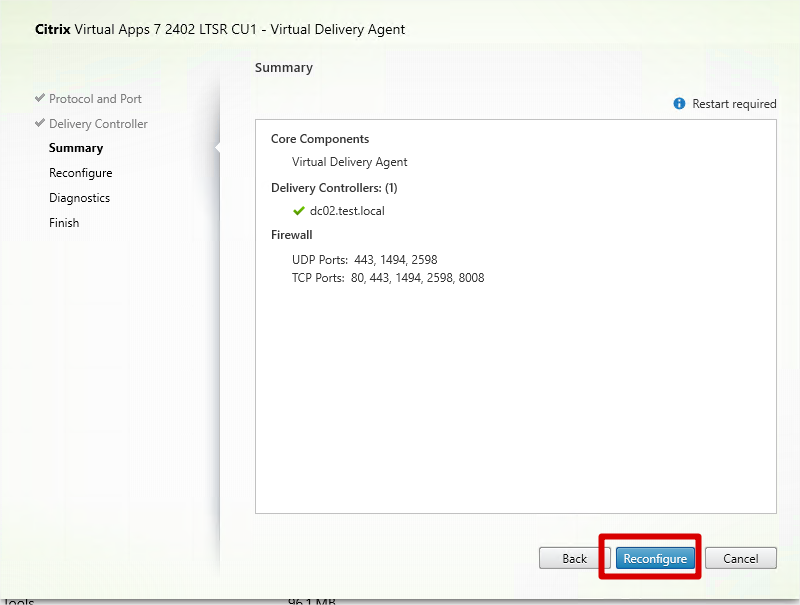Click the Citrix Virtual Apps window title

coord(220,30)
